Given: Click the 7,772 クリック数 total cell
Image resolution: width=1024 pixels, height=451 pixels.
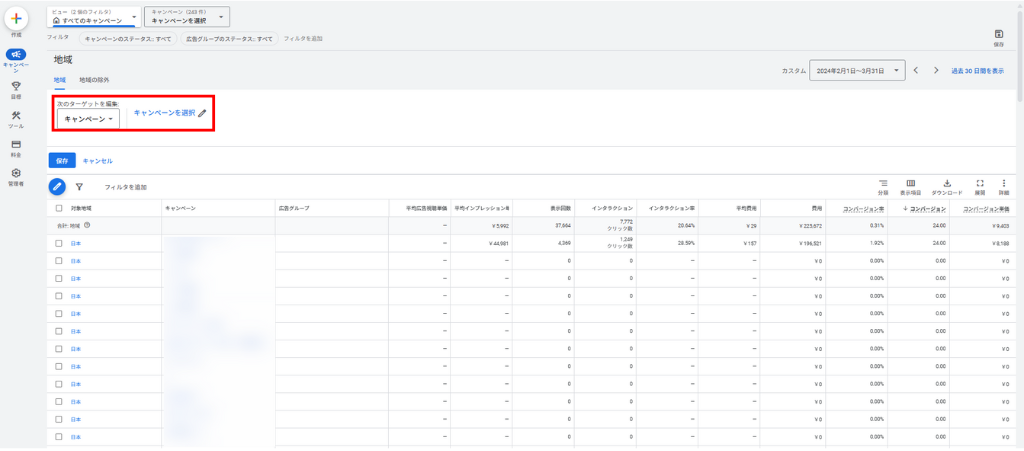Looking at the screenshot, I should [x=619, y=225].
